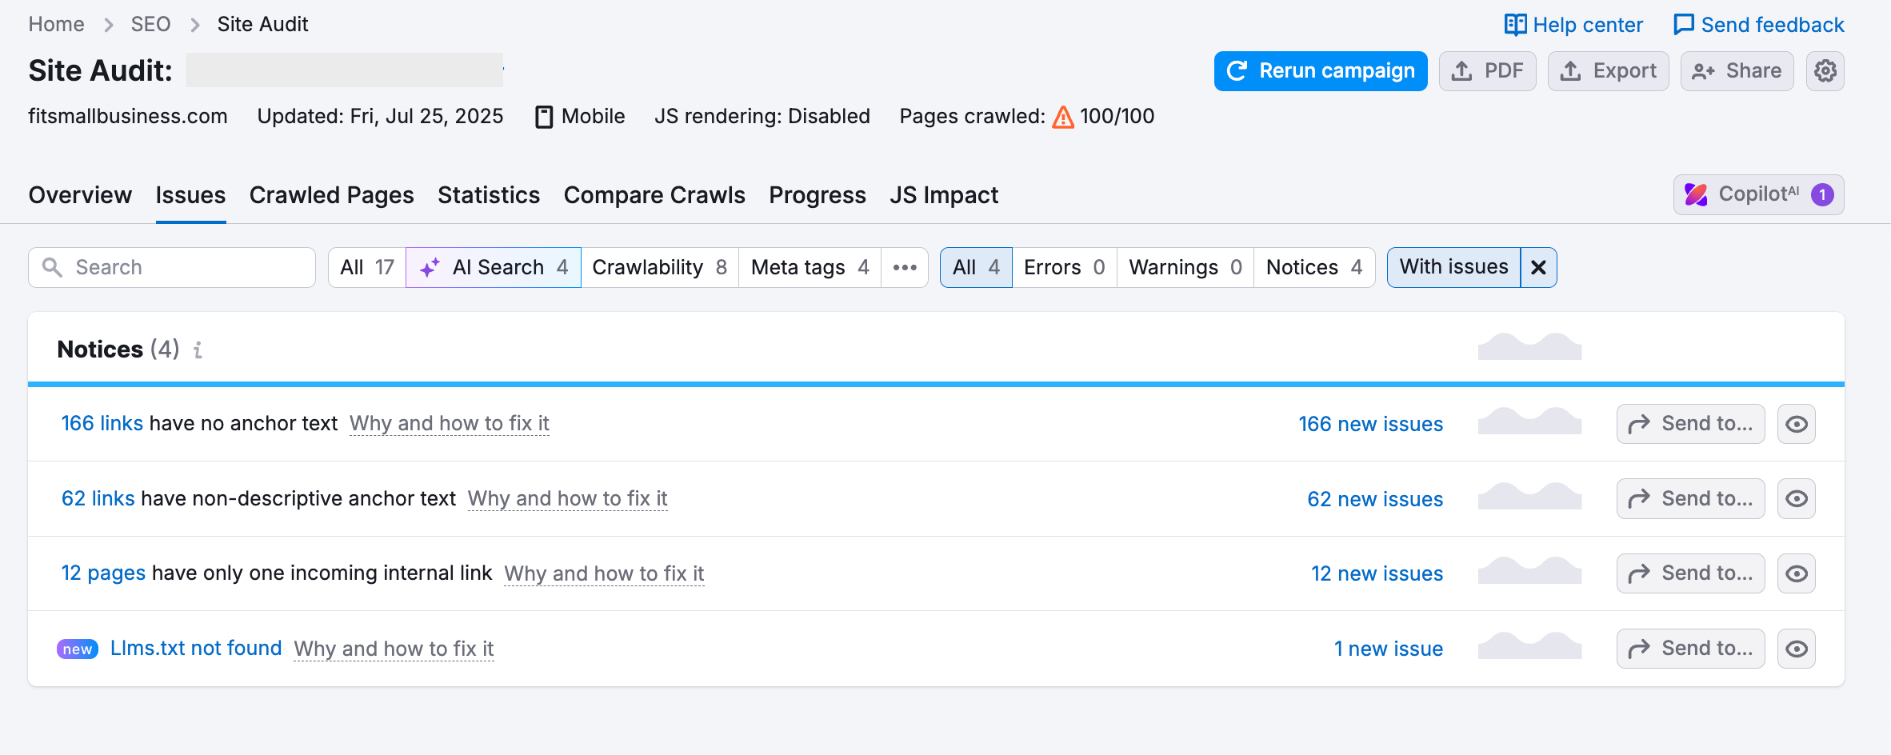
Task: Select the AI Search 4 category
Action: click(x=493, y=267)
